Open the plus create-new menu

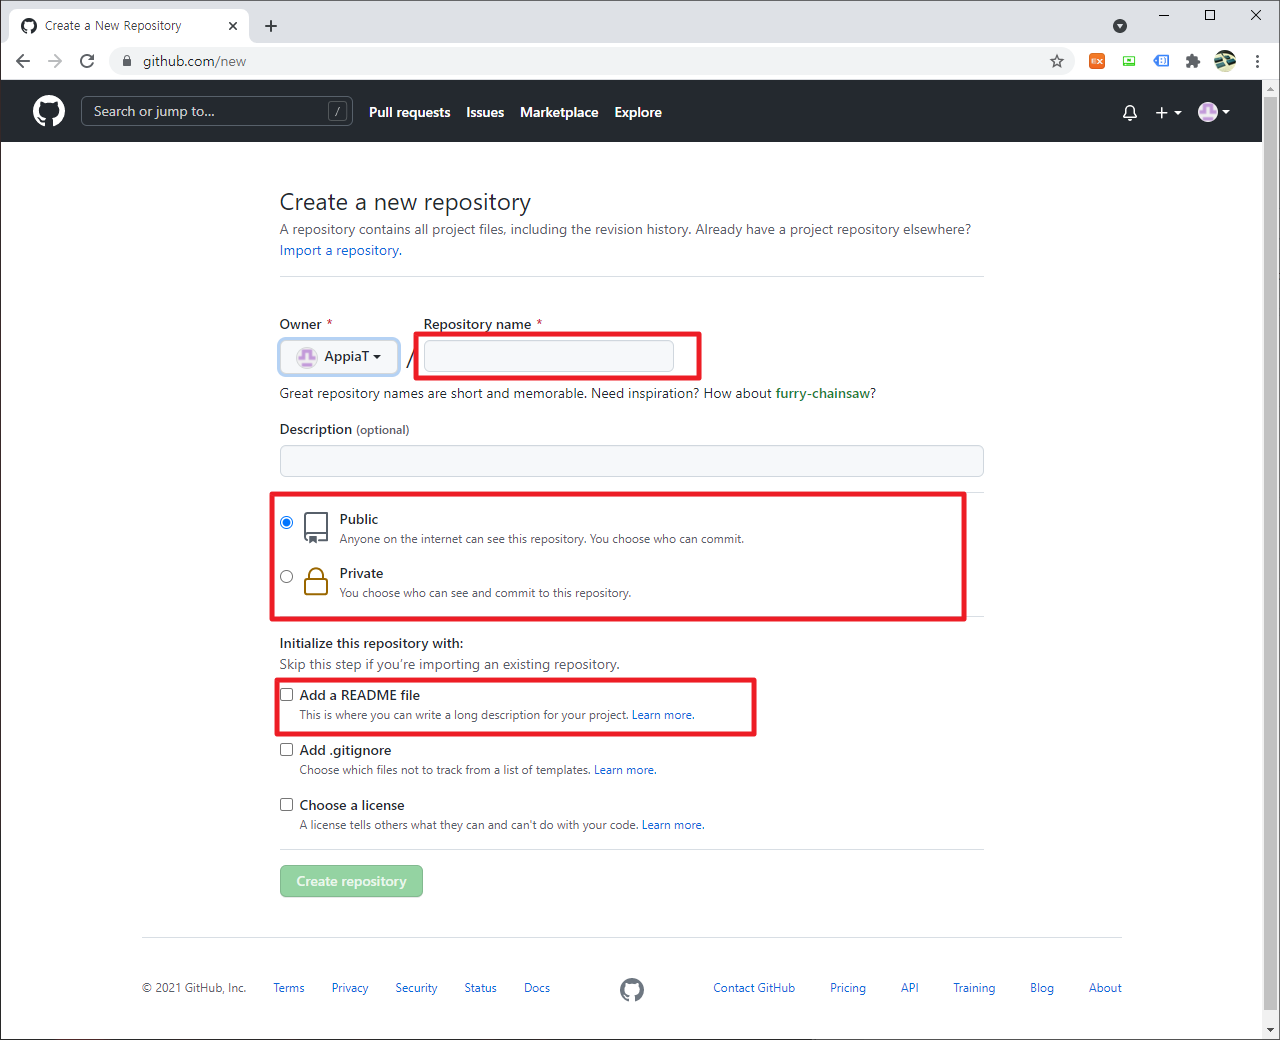(x=1168, y=113)
